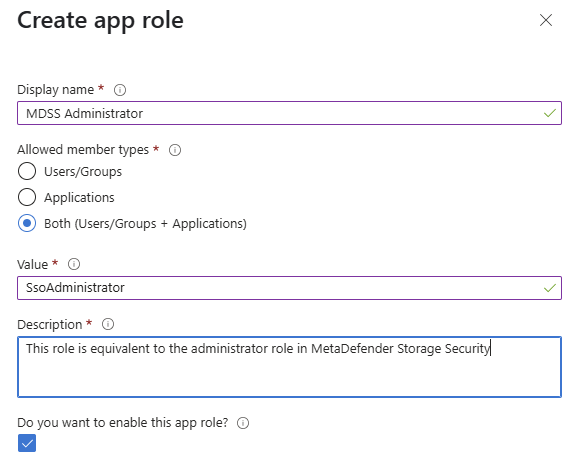
Task: Focus the SsoAdministrator value field
Action: 289,288
